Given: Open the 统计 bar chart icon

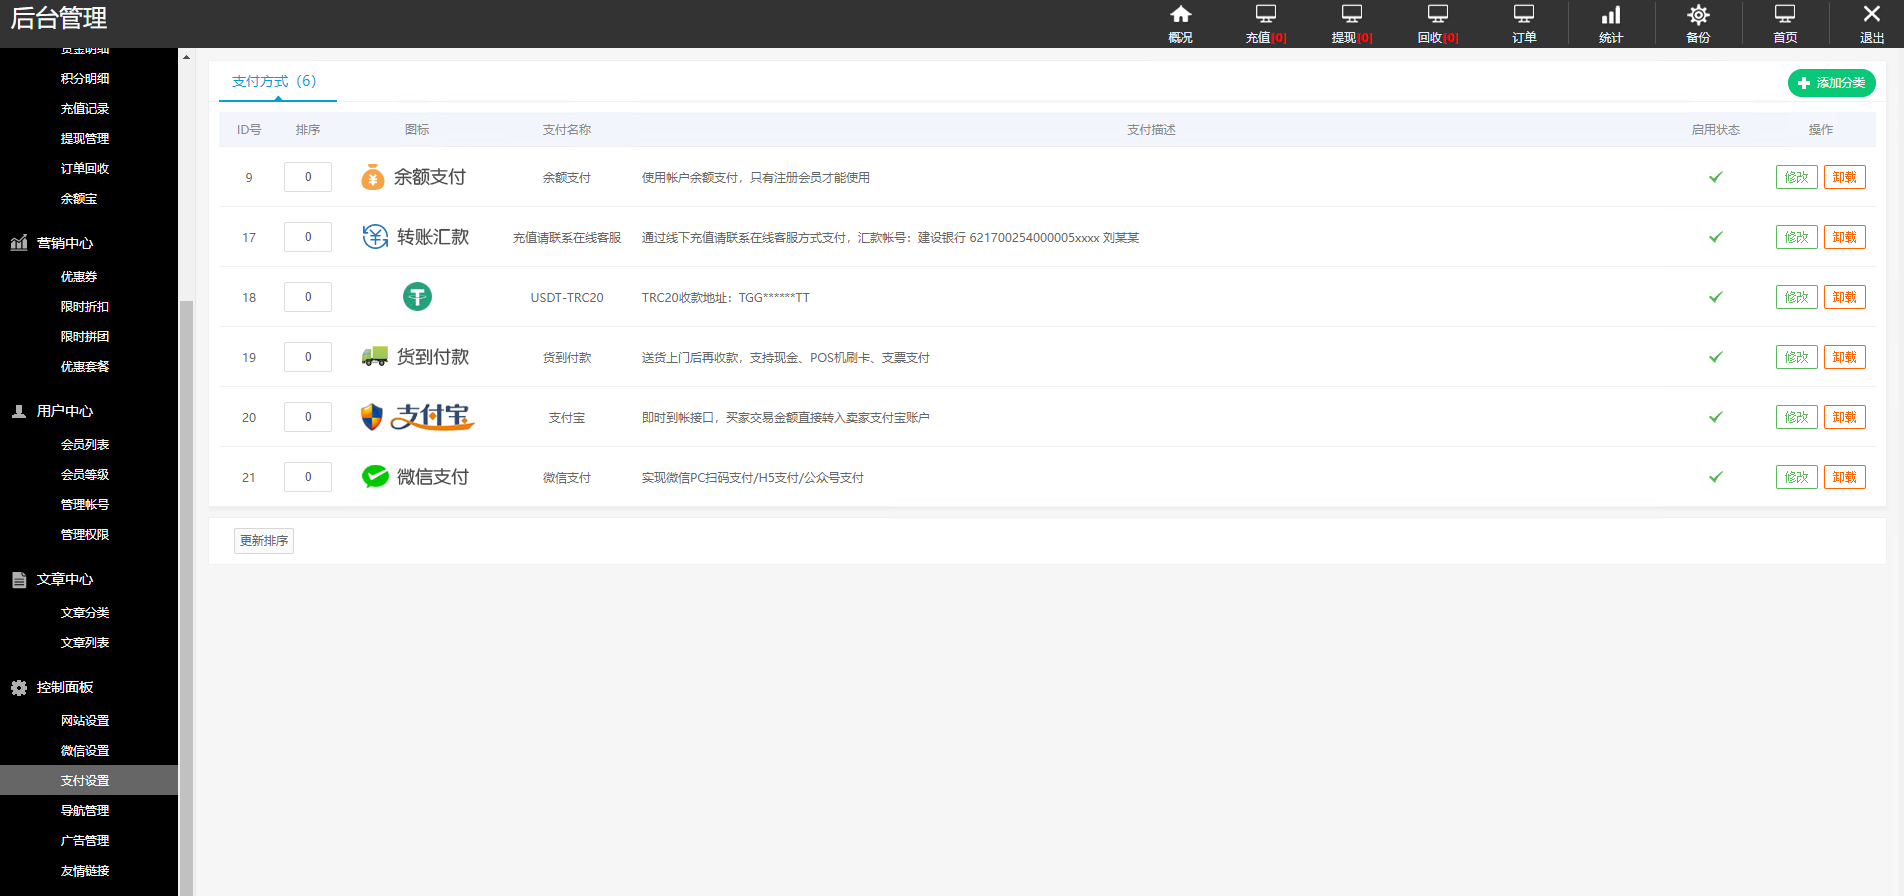Looking at the screenshot, I should [1611, 14].
